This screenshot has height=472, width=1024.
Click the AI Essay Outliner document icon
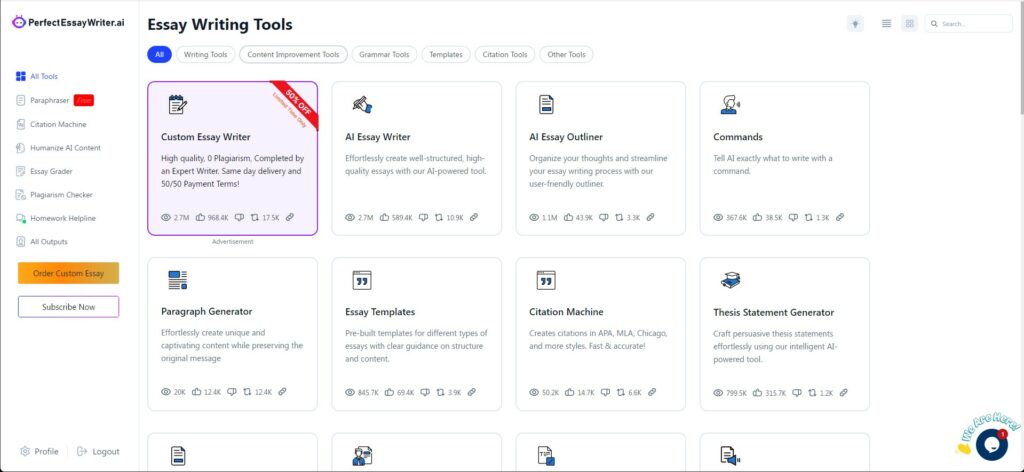(546, 104)
